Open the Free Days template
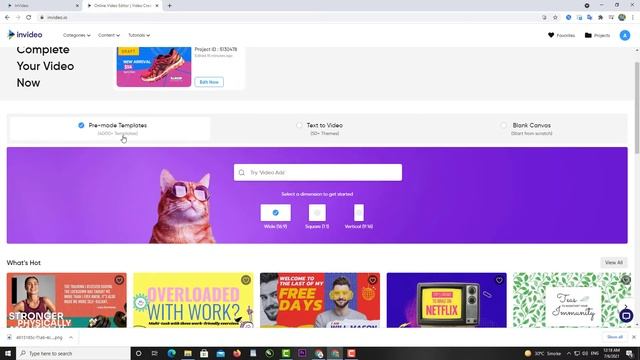640x360 pixels. (320, 300)
